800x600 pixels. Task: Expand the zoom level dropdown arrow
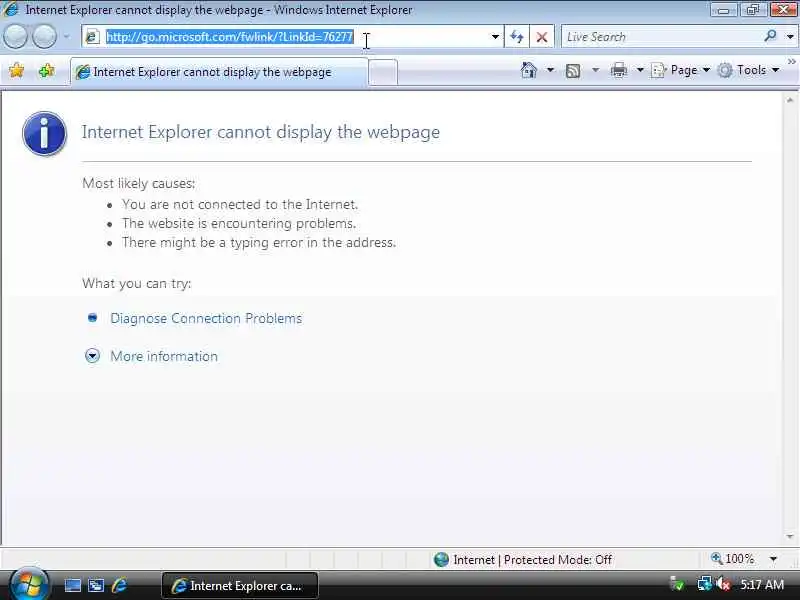click(773, 559)
